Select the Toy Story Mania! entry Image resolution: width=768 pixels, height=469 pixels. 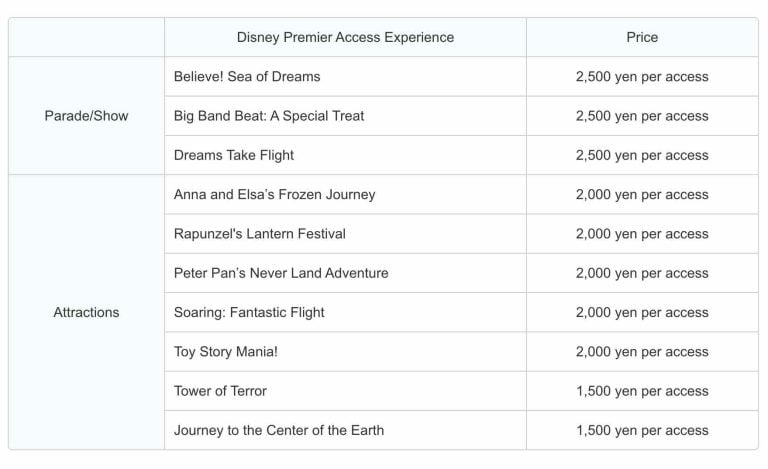click(x=225, y=351)
